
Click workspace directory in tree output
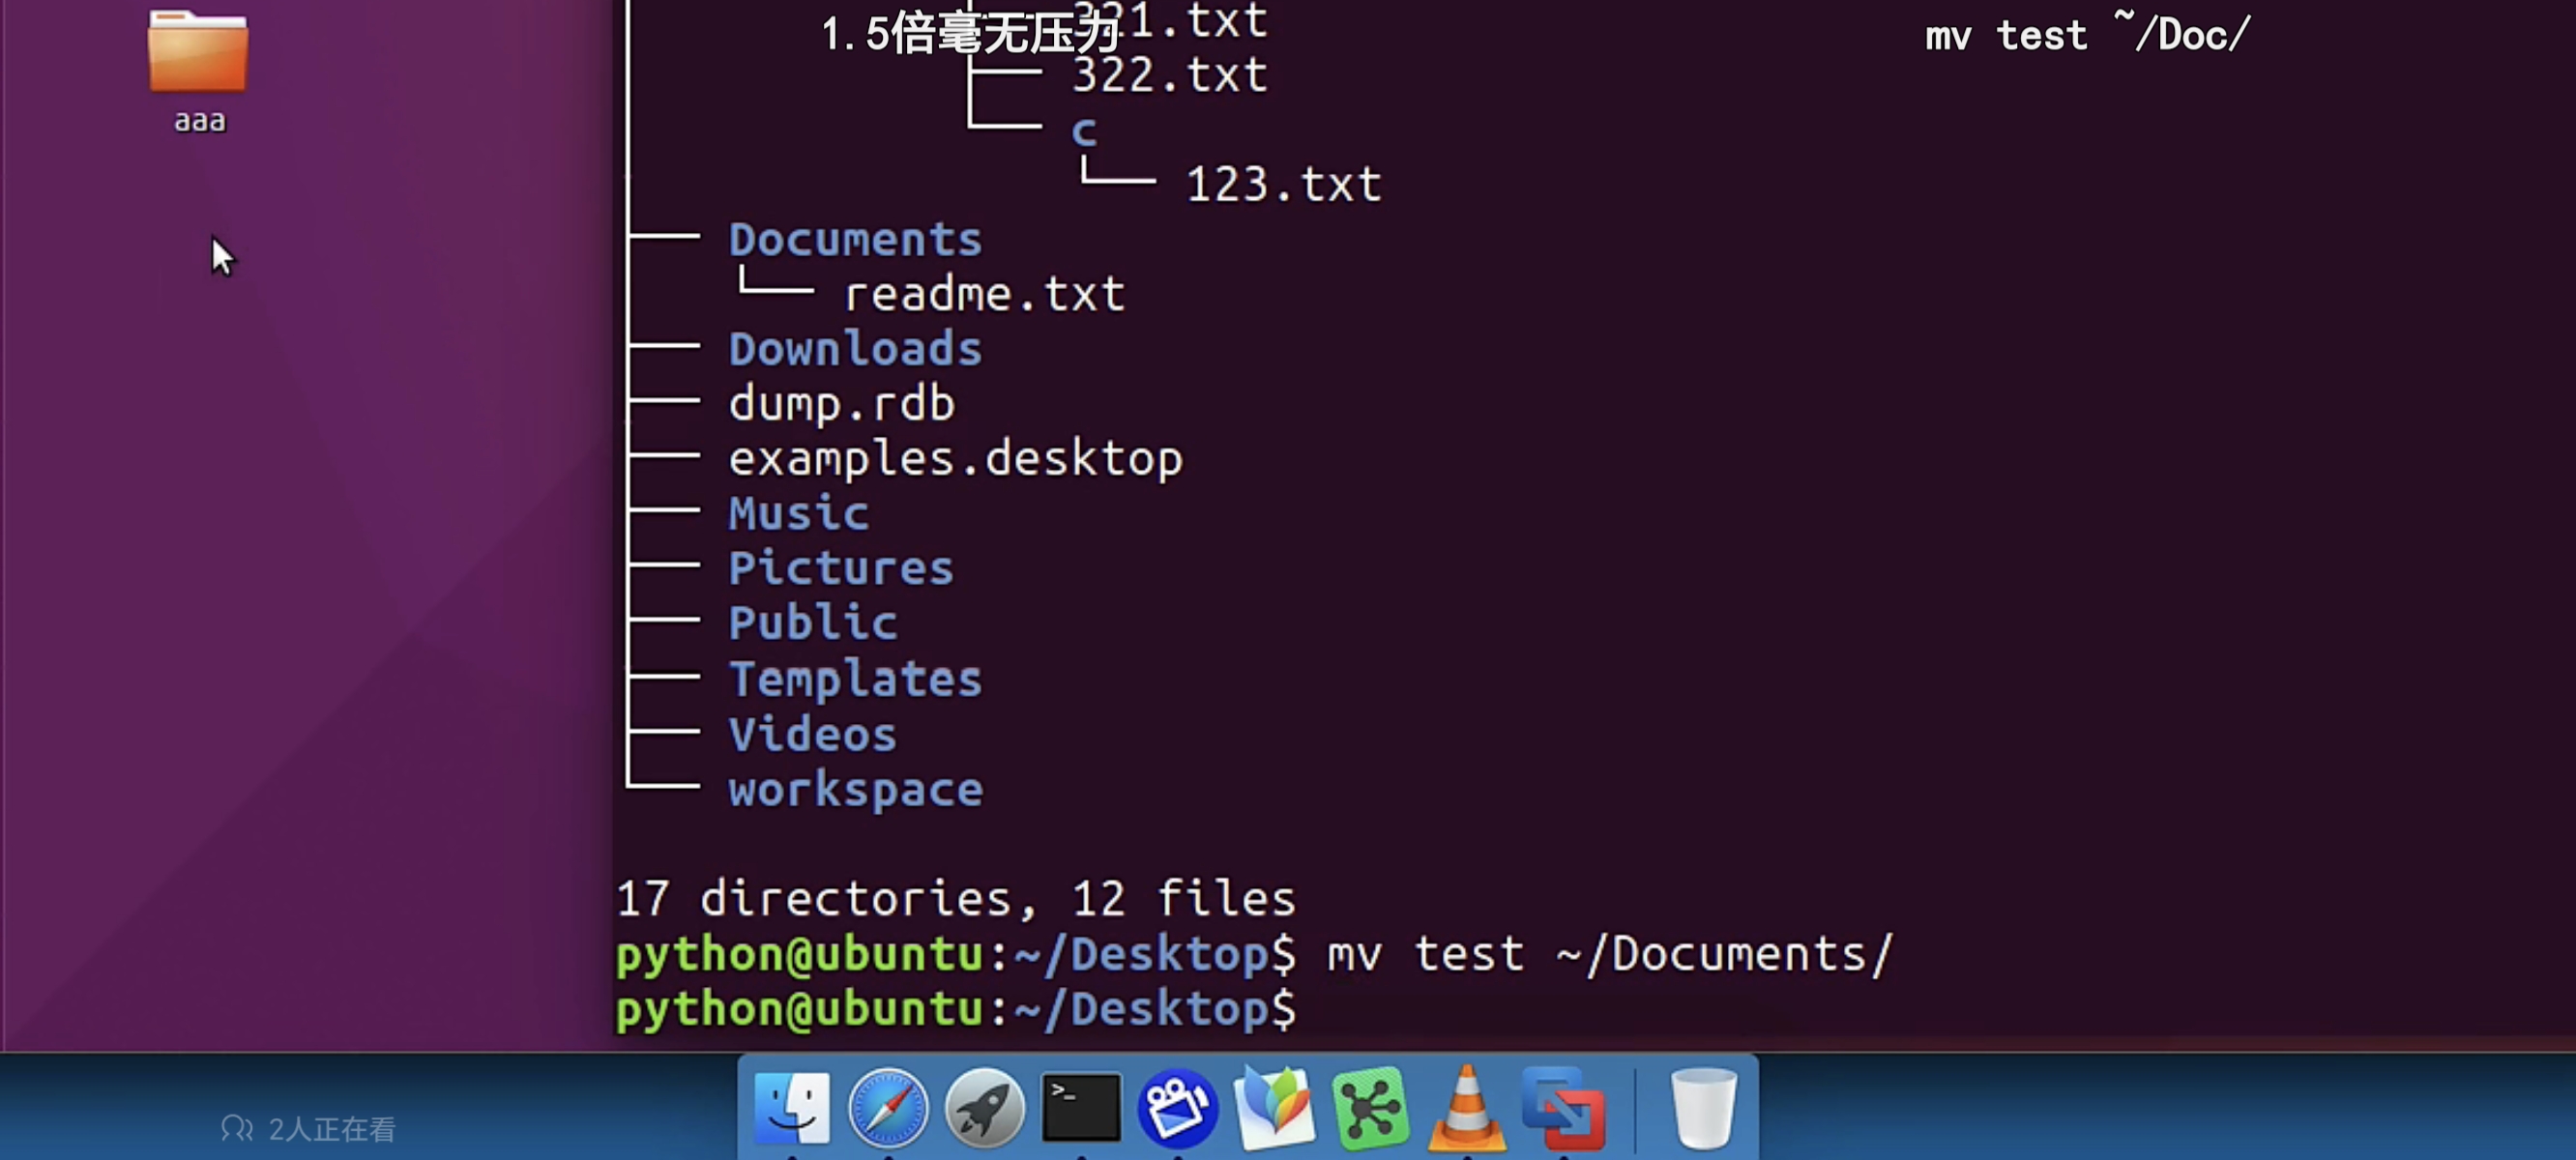pos(855,790)
